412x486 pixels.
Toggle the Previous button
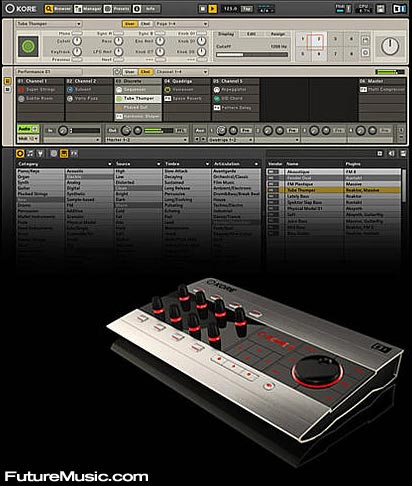coord(77,59)
